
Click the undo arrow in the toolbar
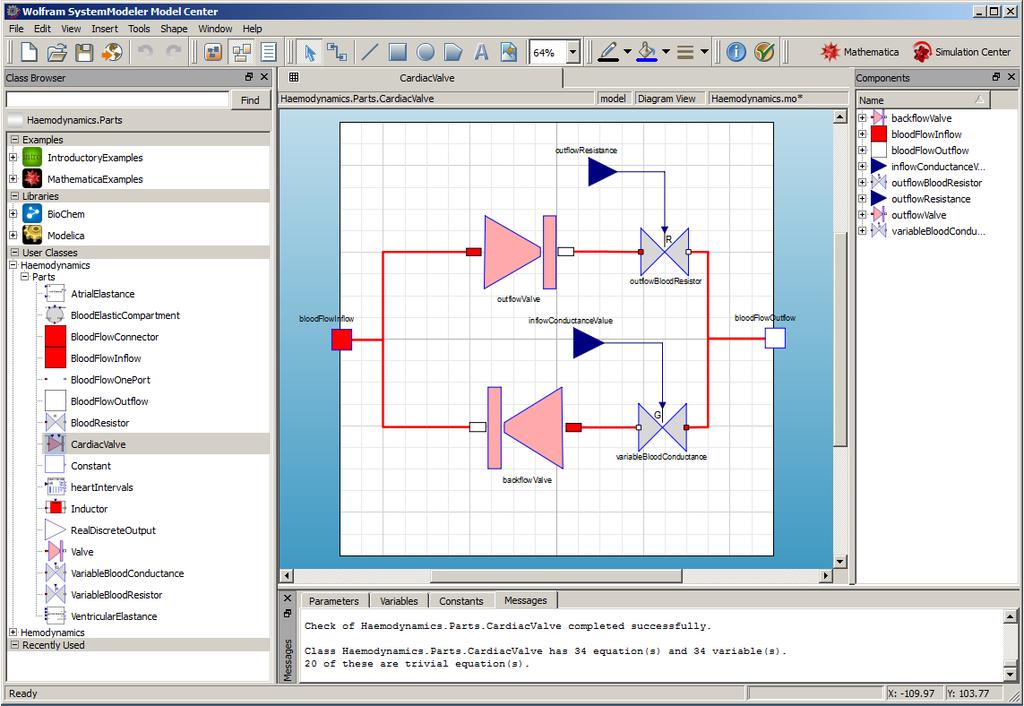[145, 52]
